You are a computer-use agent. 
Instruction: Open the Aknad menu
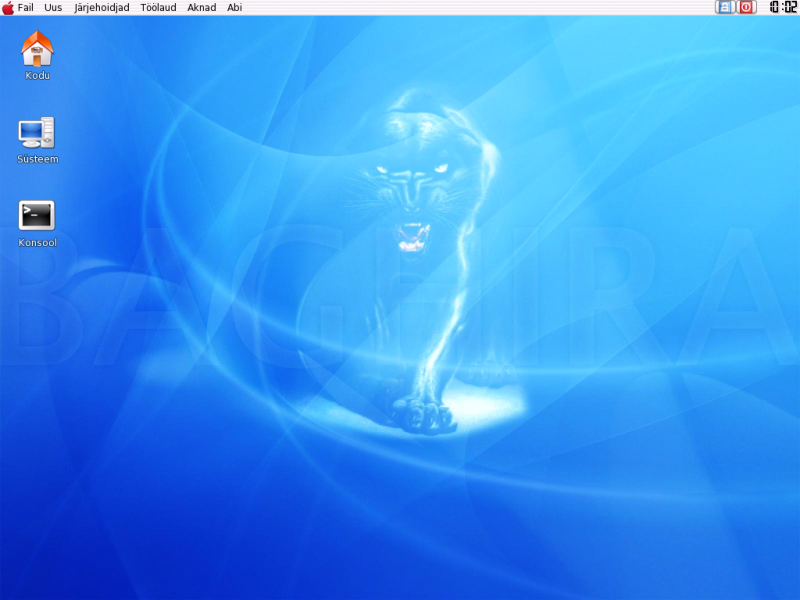[x=202, y=8]
